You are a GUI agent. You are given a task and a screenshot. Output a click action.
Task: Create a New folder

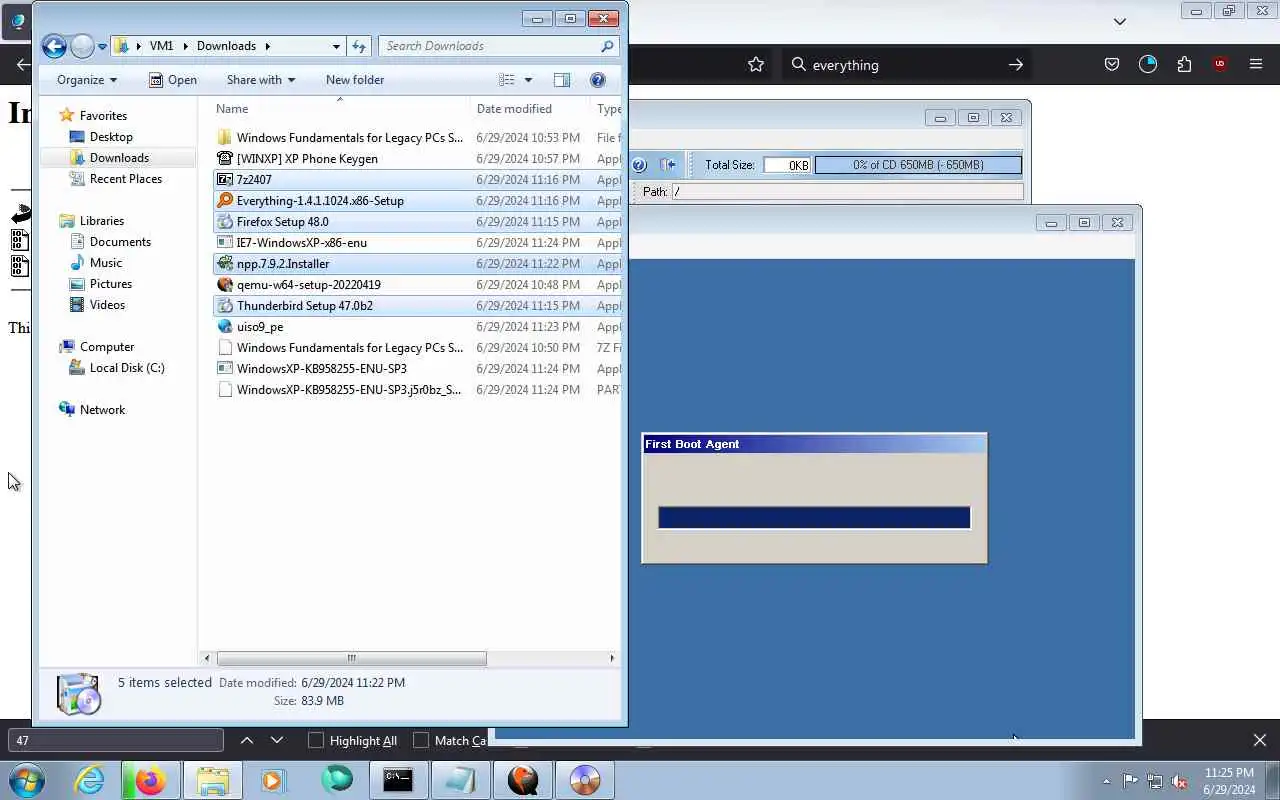355,80
